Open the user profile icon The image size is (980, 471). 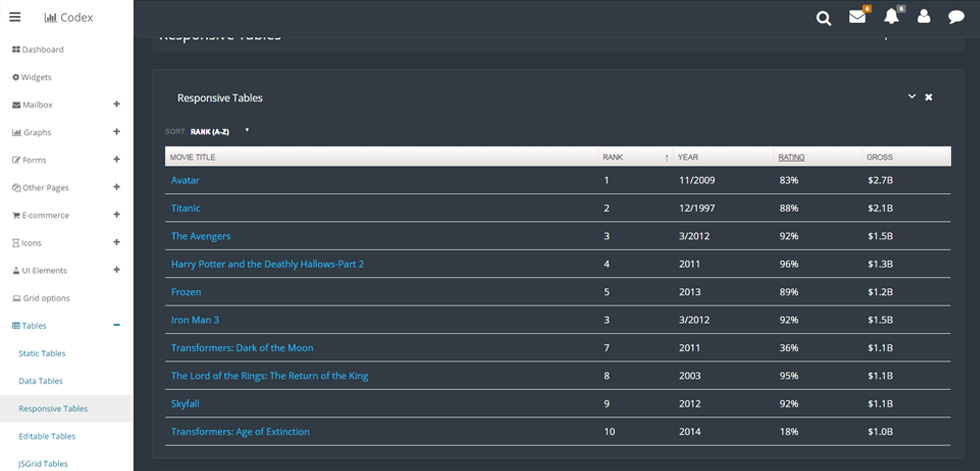tap(924, 17)
